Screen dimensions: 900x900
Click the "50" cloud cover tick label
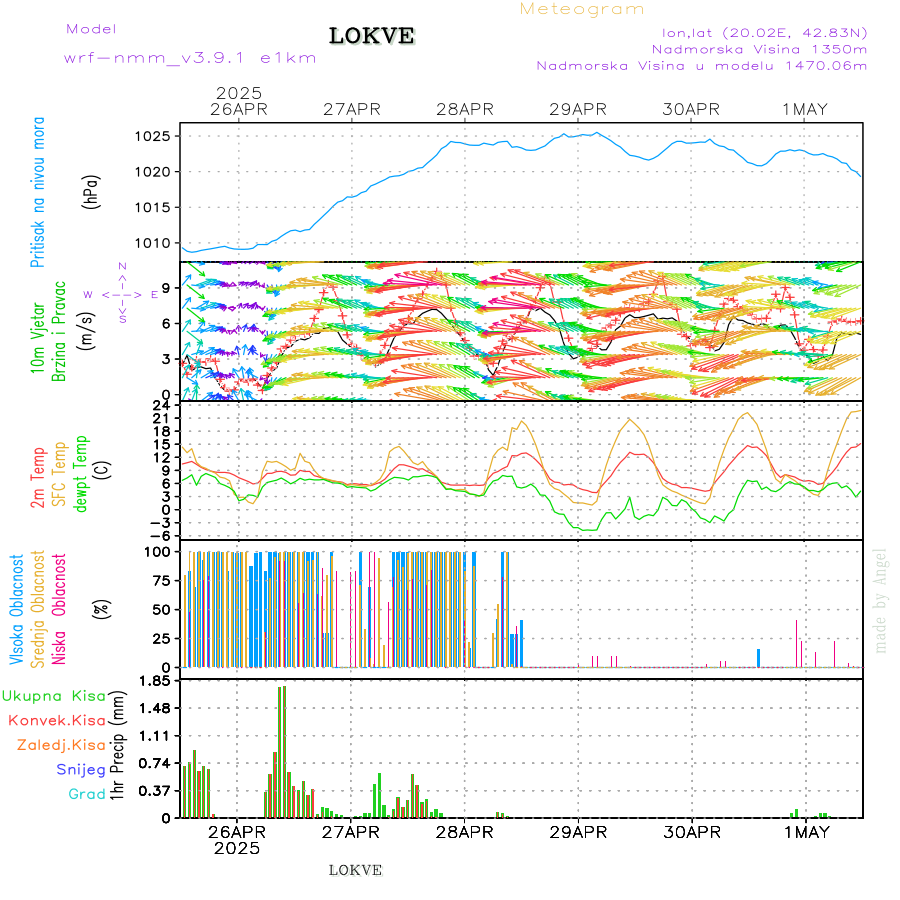click(162, 610)
